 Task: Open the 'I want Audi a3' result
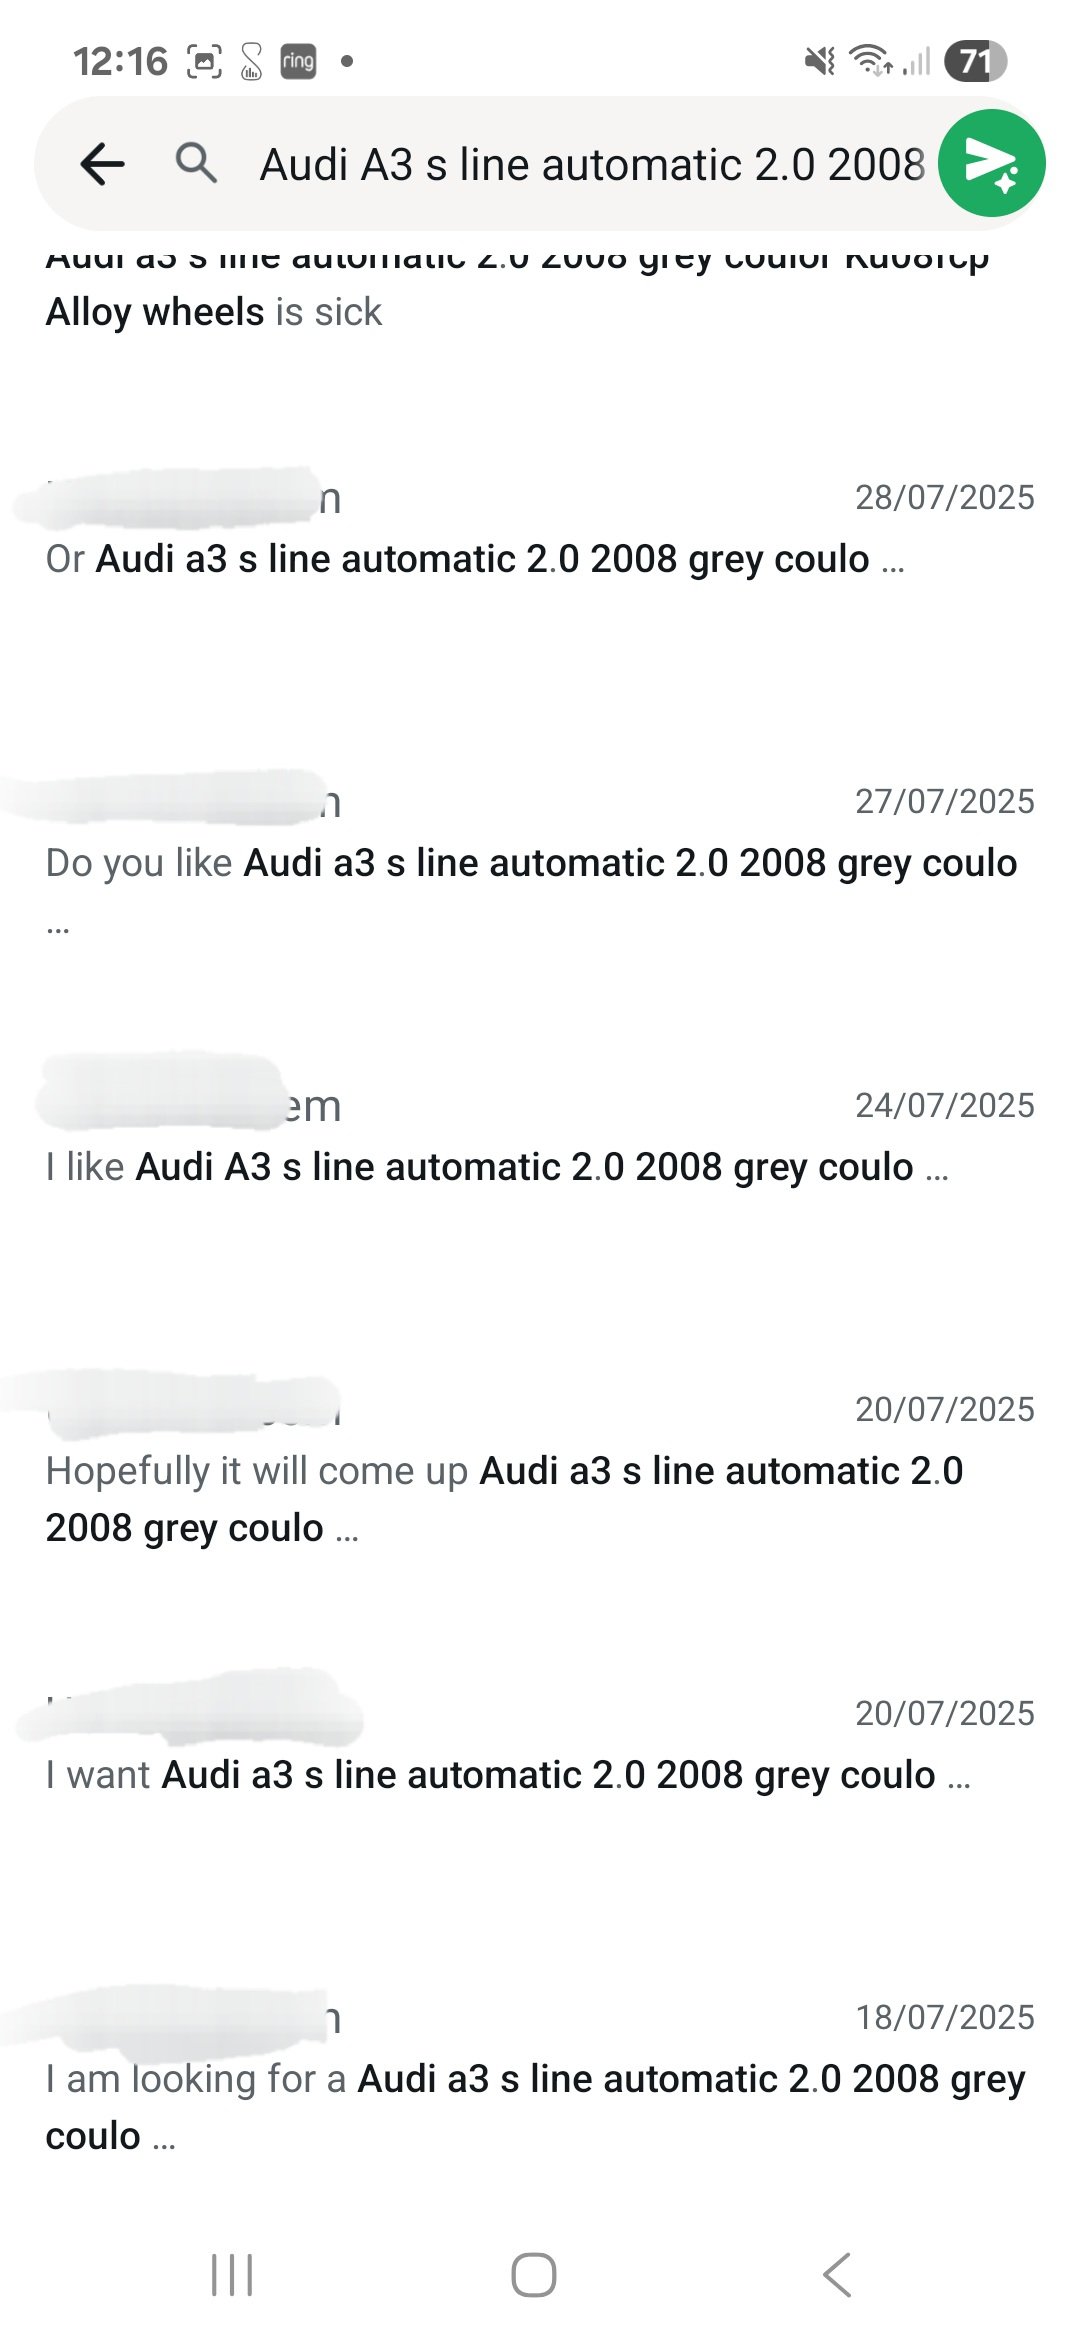[x=540, y=1746]
